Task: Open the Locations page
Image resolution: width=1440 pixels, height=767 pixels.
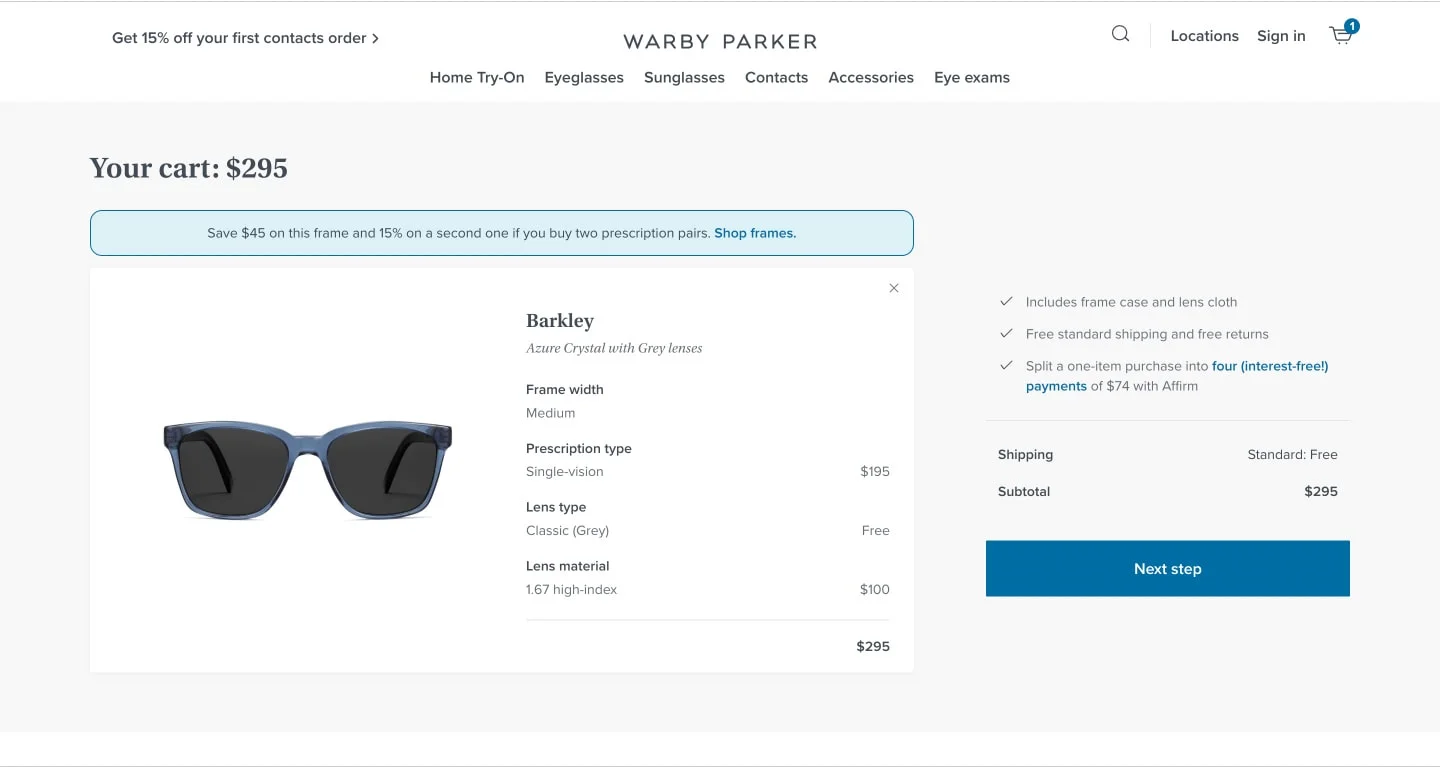Action: pos(1203,35)
